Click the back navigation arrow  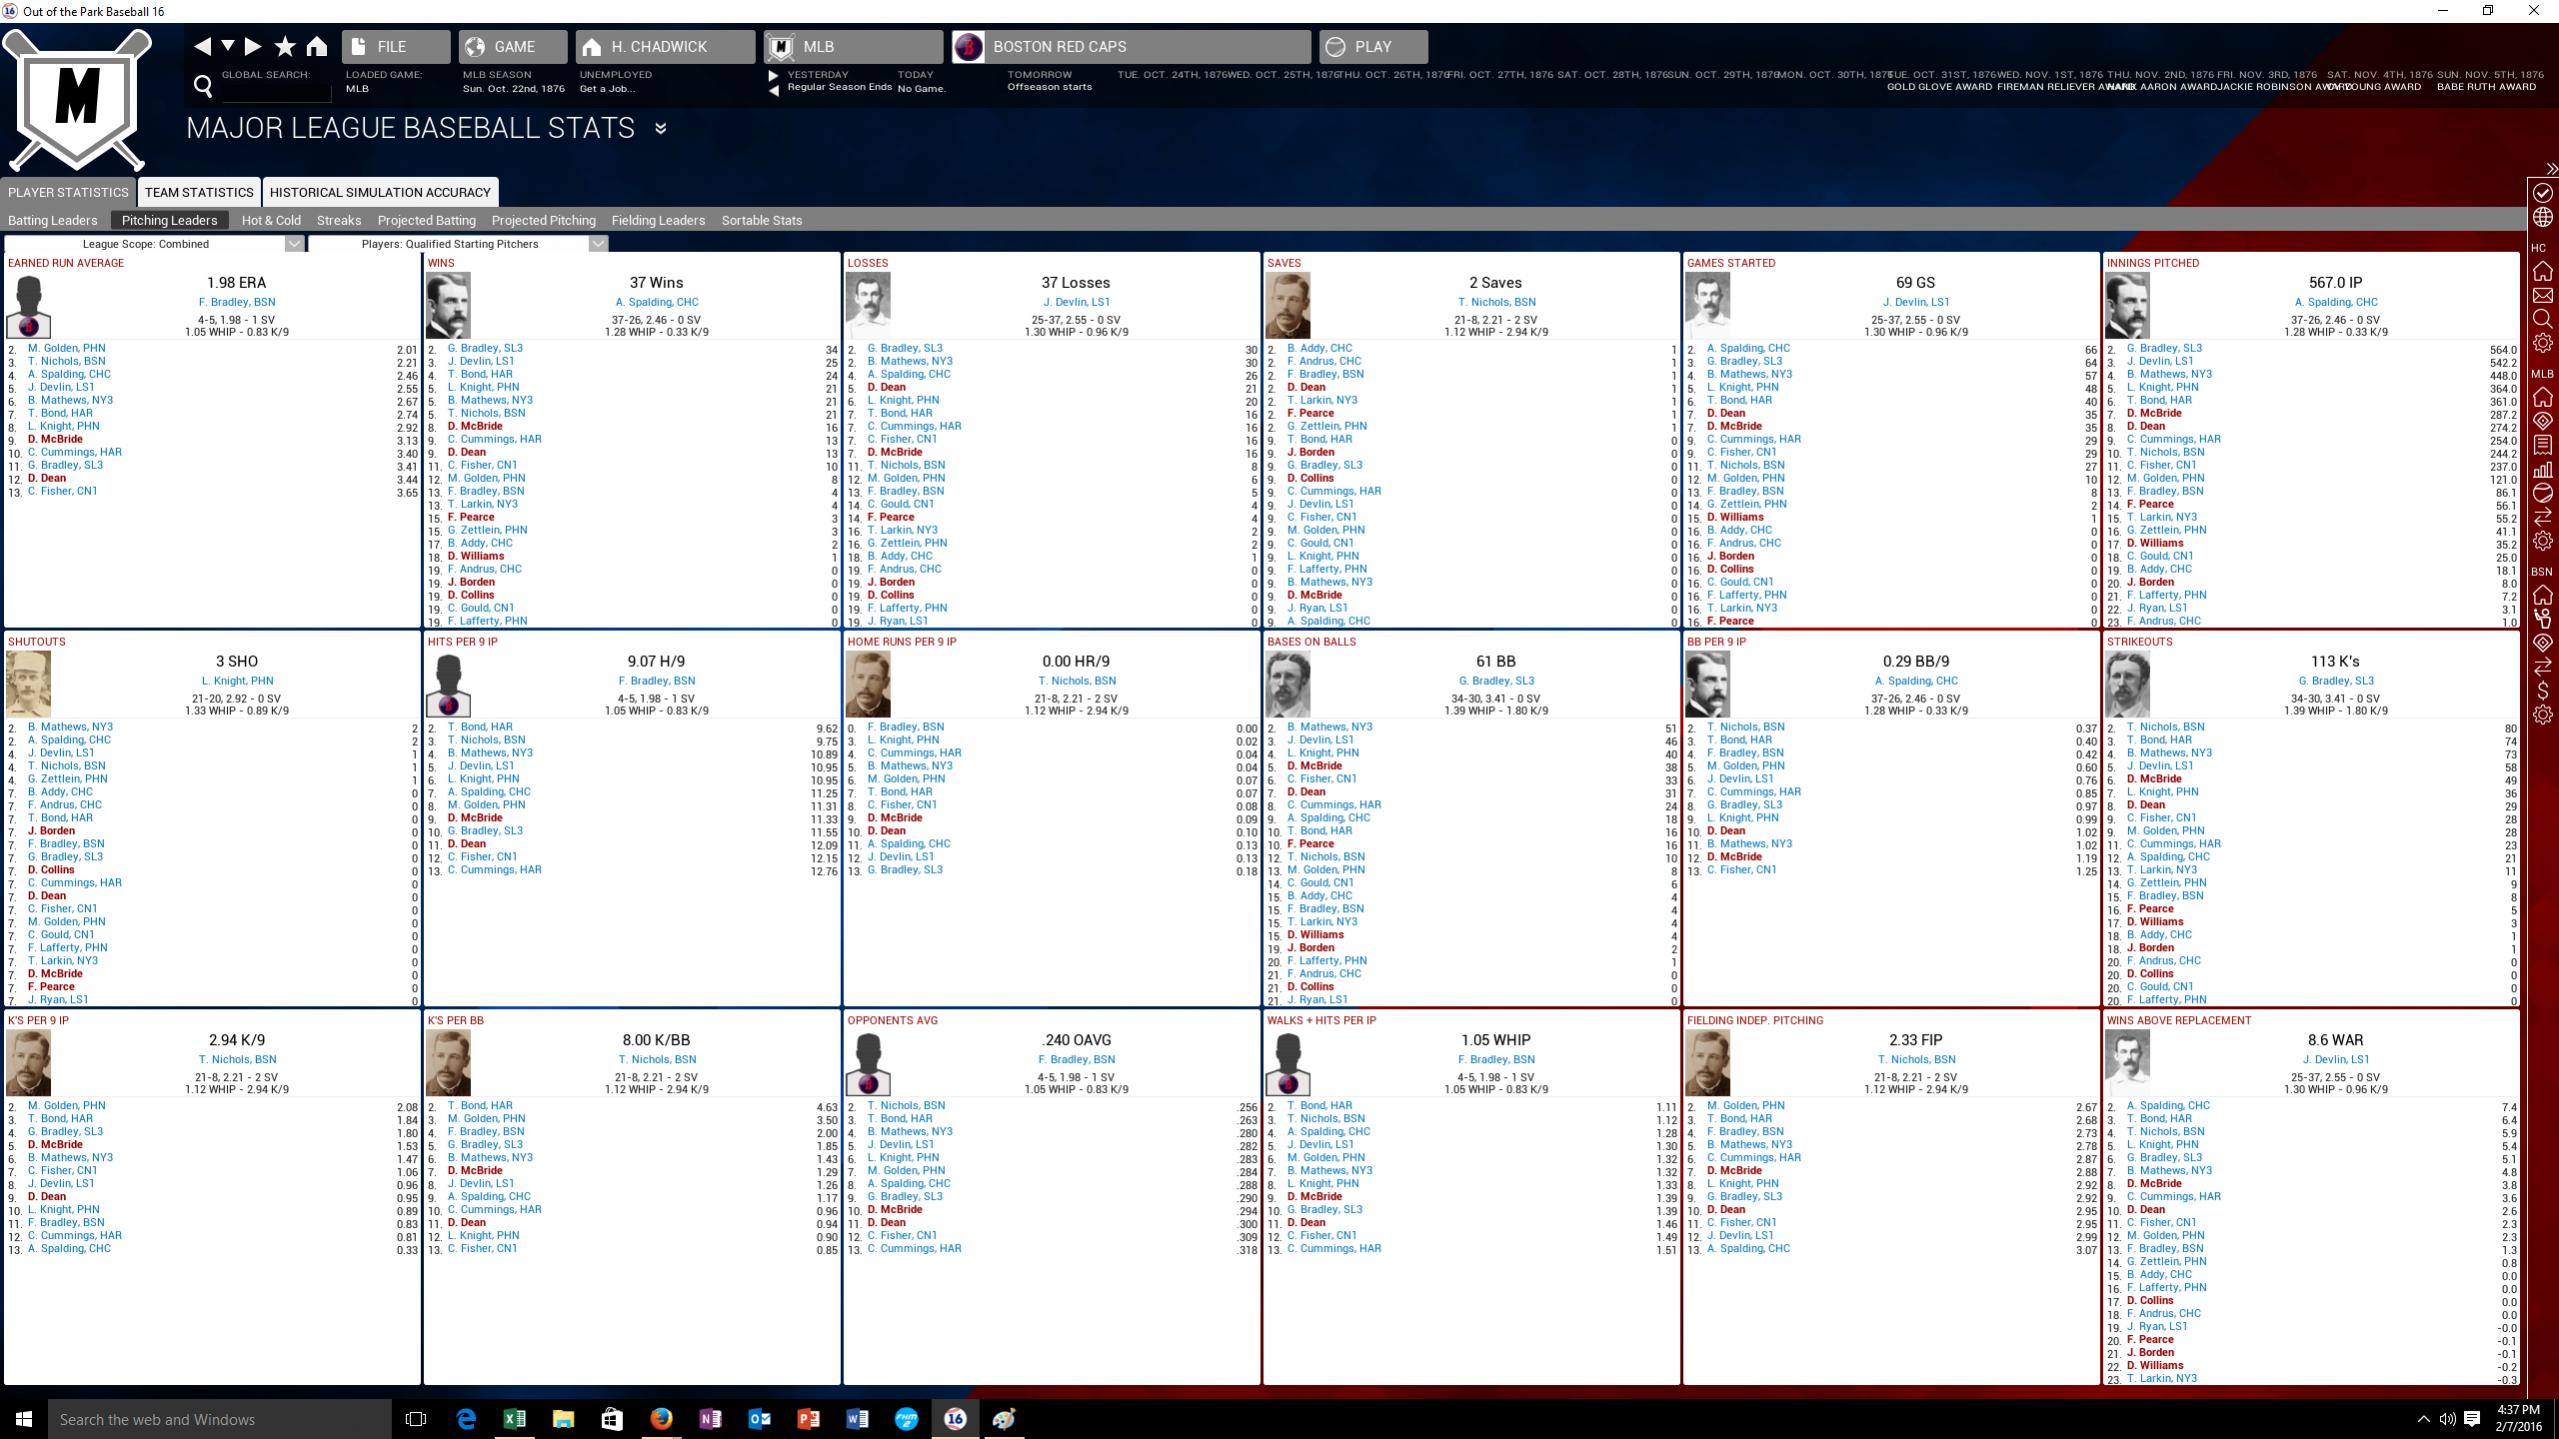[203, 46]
